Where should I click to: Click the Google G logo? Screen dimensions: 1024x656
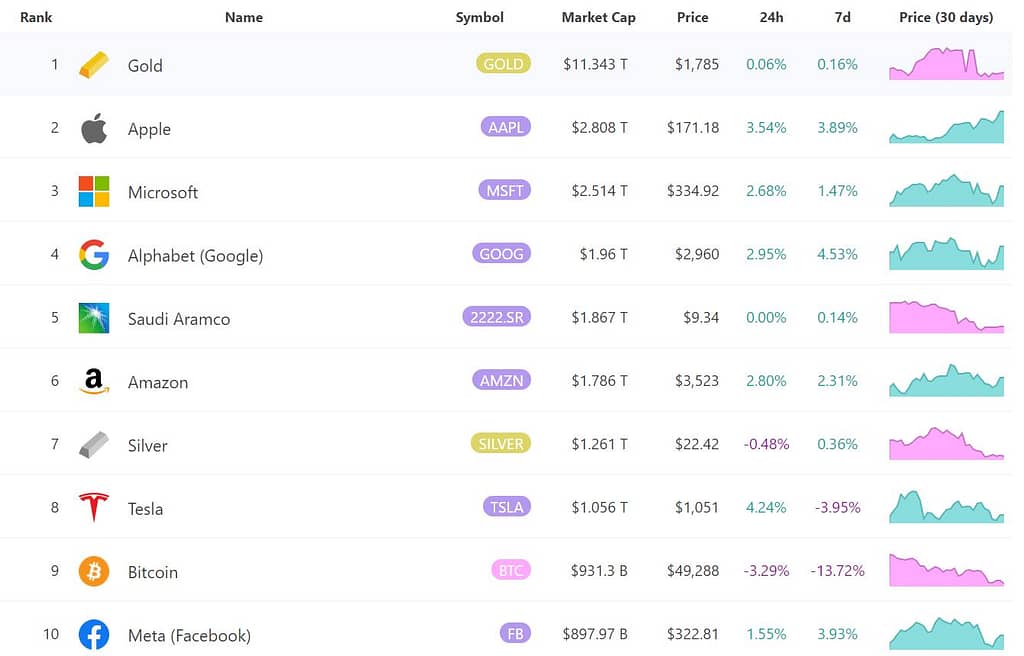(x=94, y=255)
